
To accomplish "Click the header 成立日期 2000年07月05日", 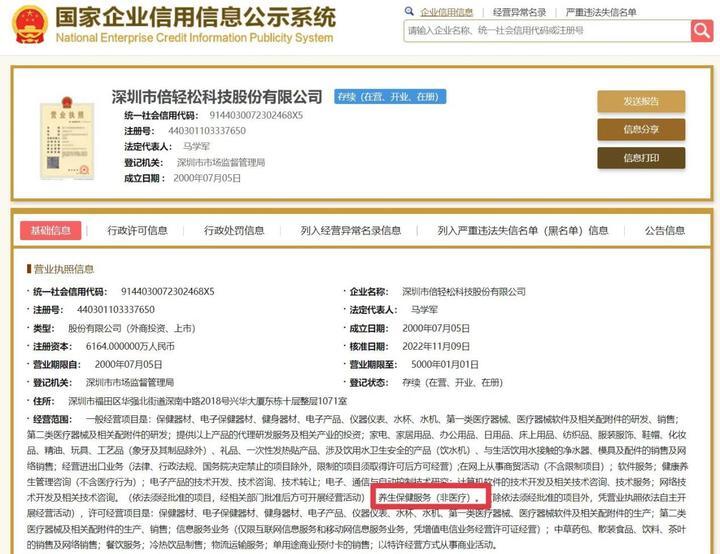I will tap(207, 178).
